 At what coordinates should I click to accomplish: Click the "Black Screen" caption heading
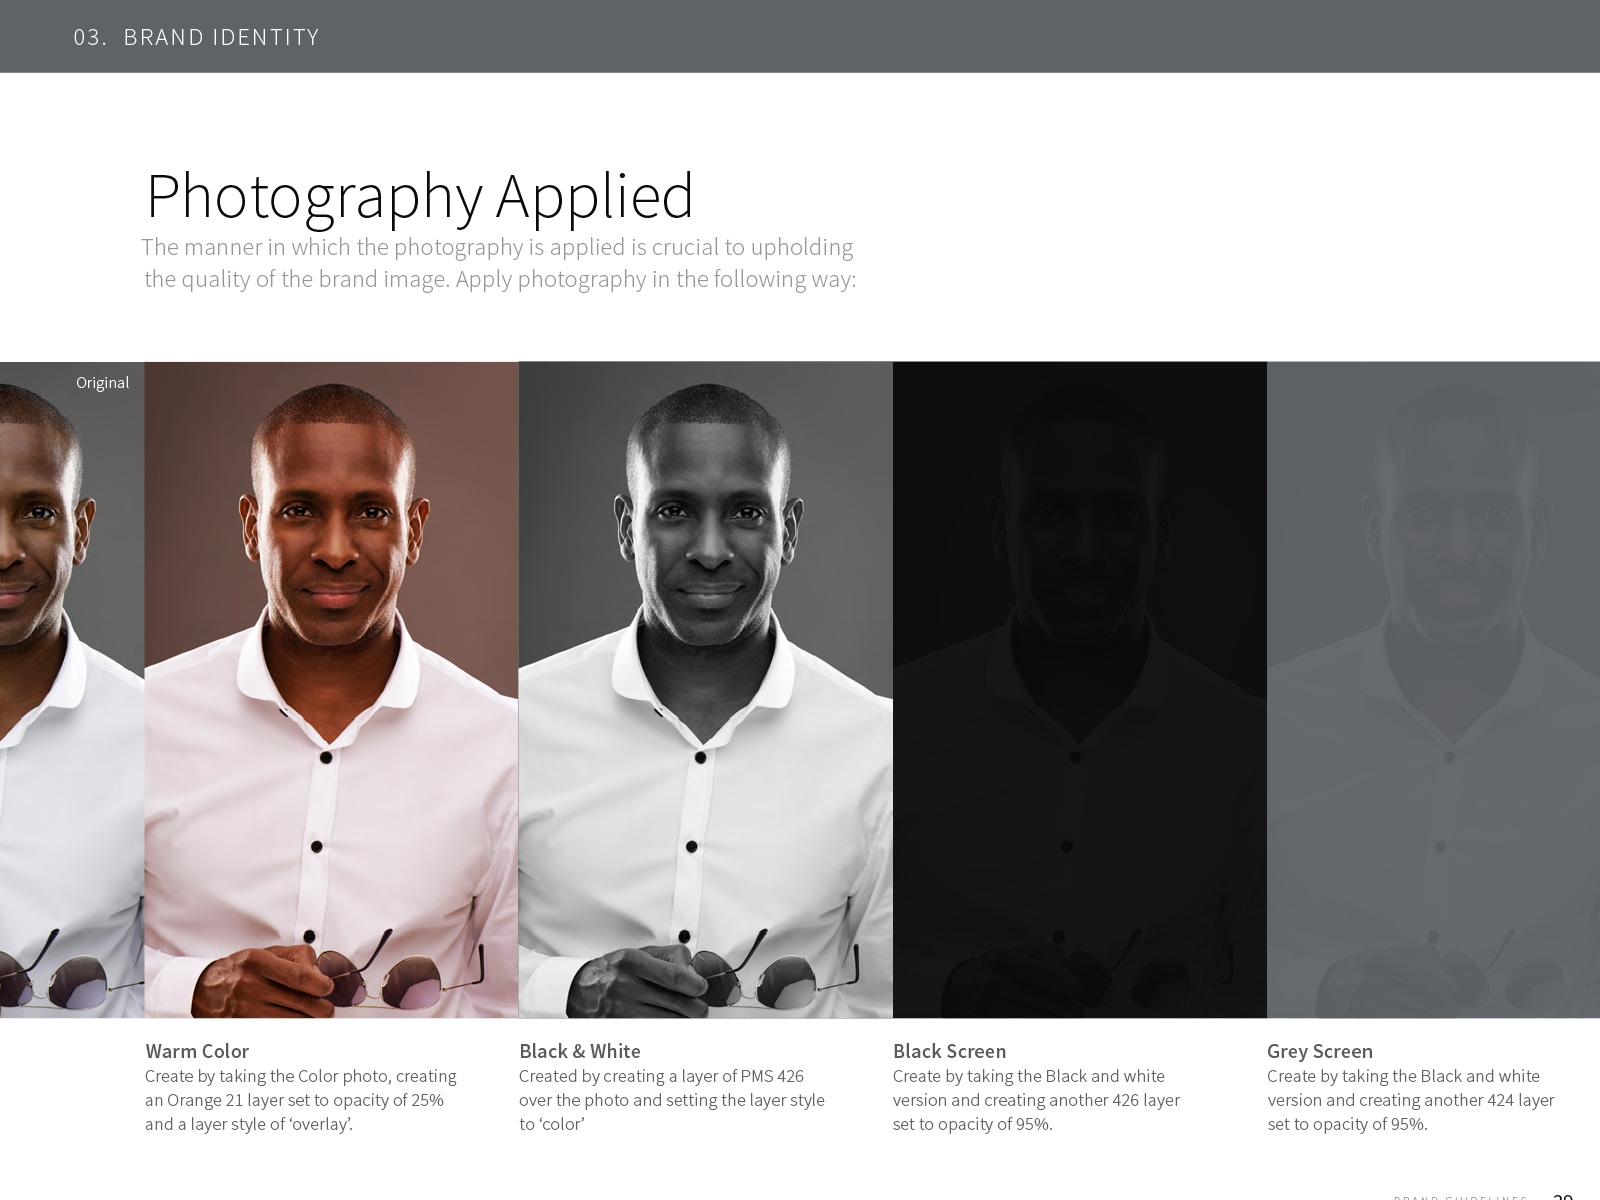949,1051
